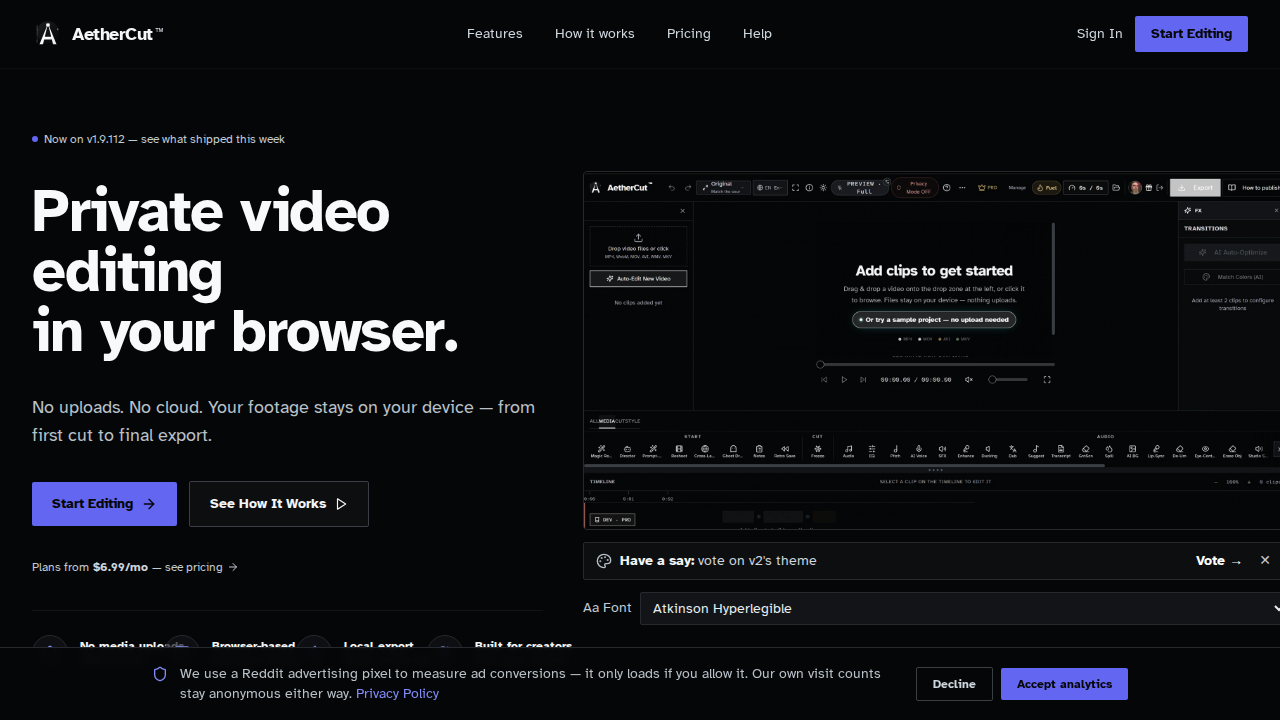Open the Pricing nav link
The image size is (1280, 720).
pos(689,34)
